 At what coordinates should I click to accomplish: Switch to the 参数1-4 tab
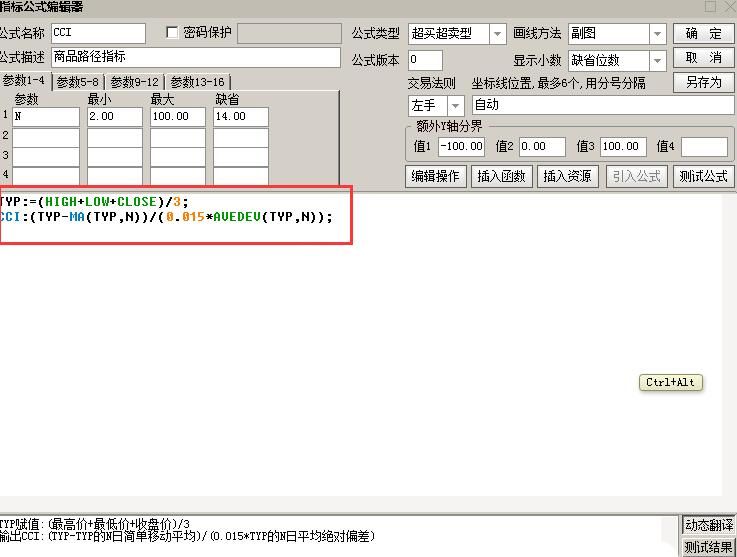[24, 81]
